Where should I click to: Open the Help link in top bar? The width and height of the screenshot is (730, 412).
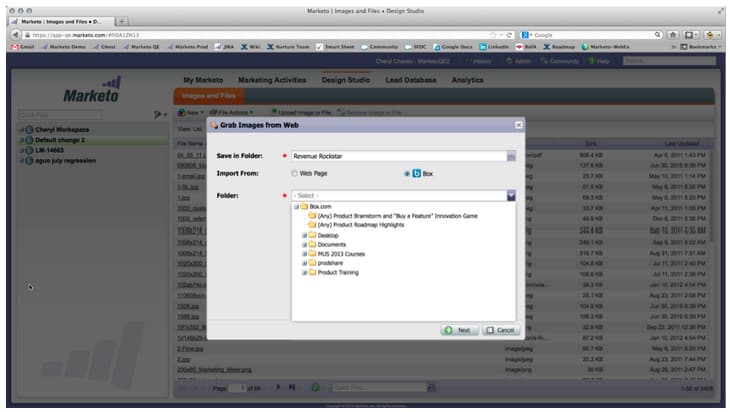[599, 61]
